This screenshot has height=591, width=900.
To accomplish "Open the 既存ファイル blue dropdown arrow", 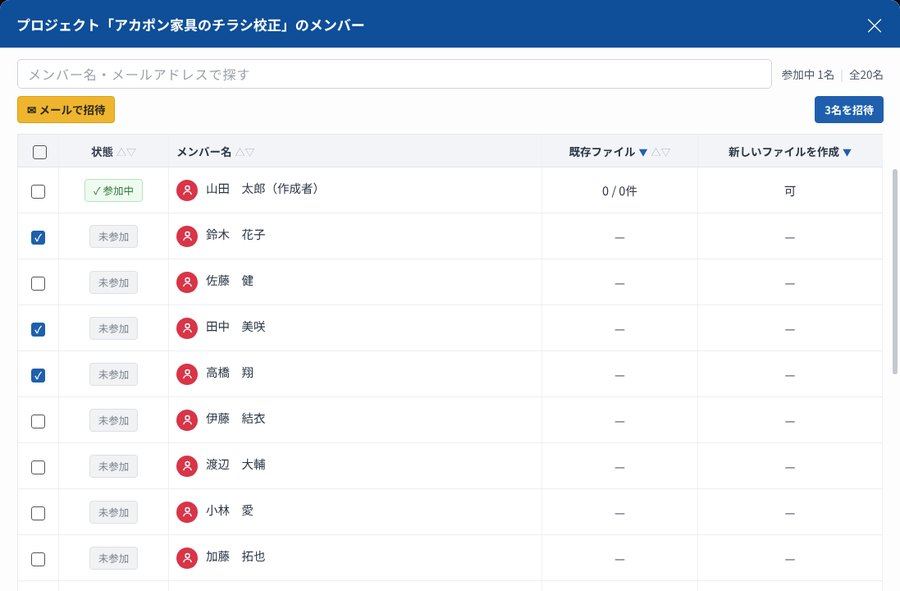I will pos(643,153).
